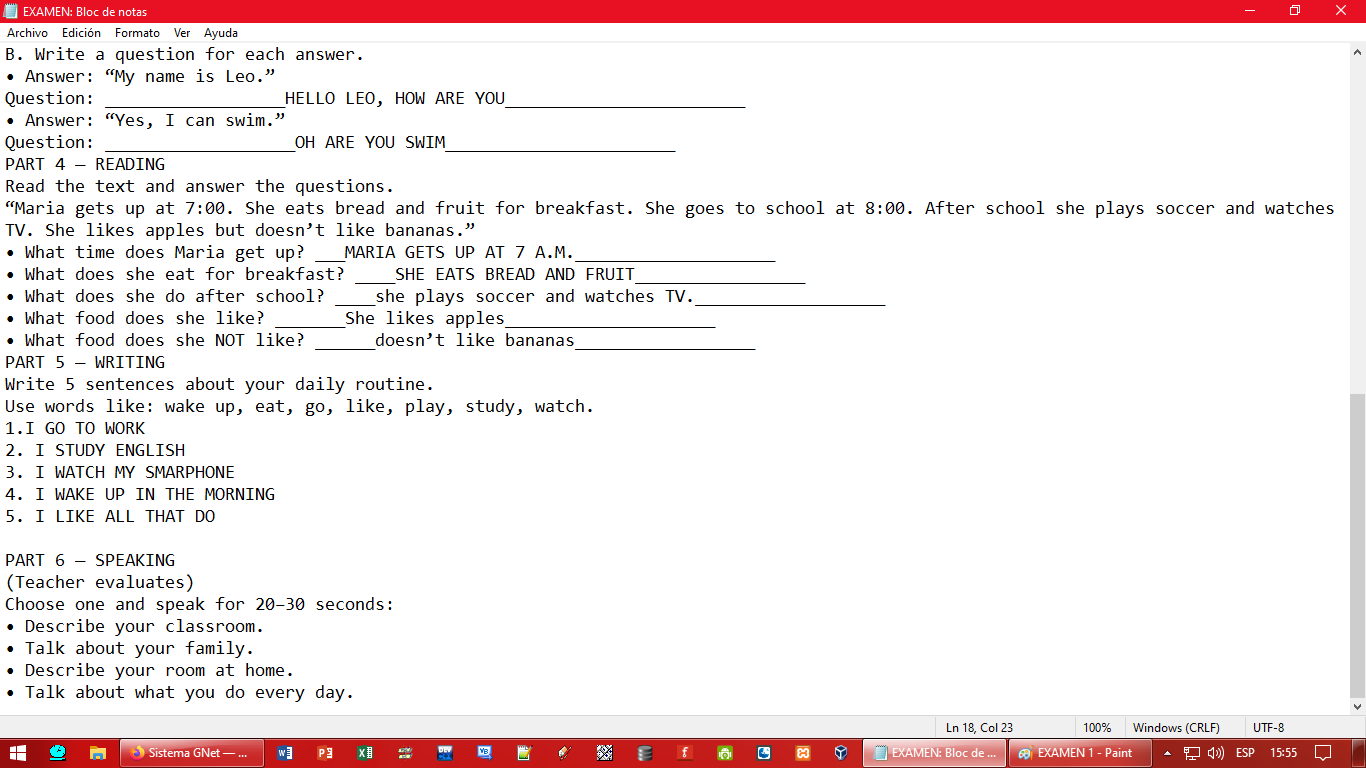Open File Explorer from the taskbar
This screenshot has height=768, width=1366.
point(97,753)
